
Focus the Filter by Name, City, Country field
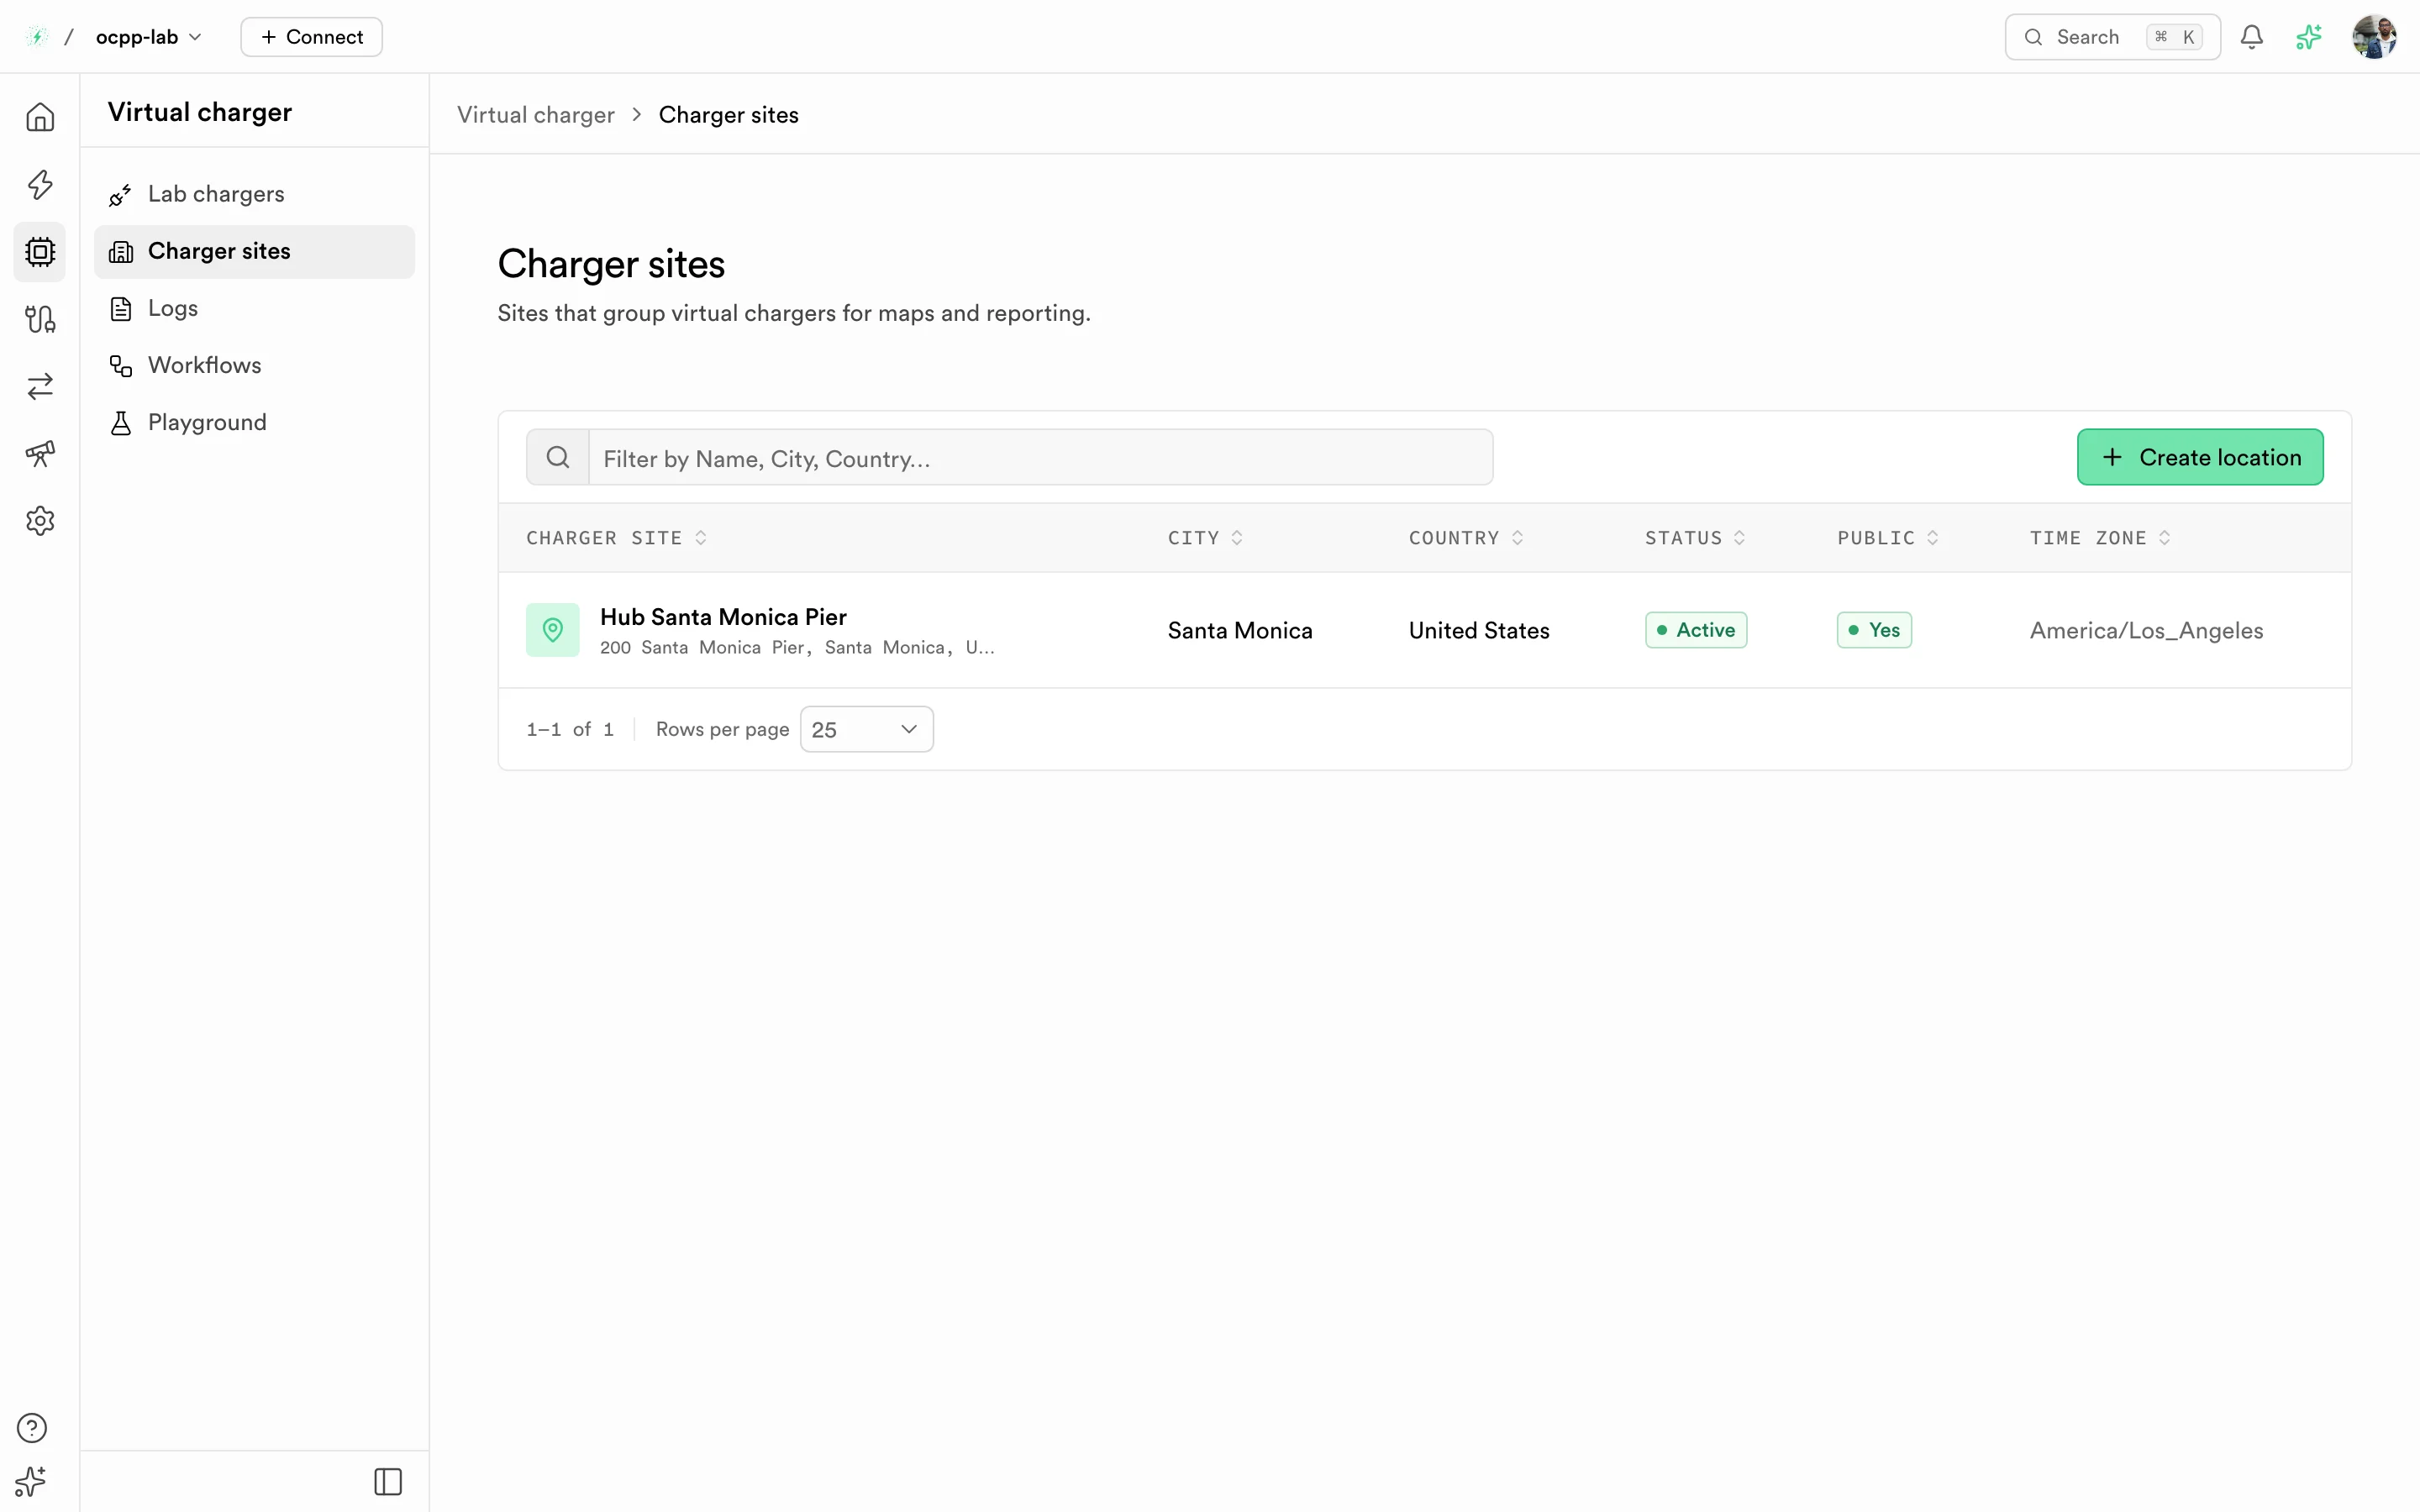[x=1041, y=457]
